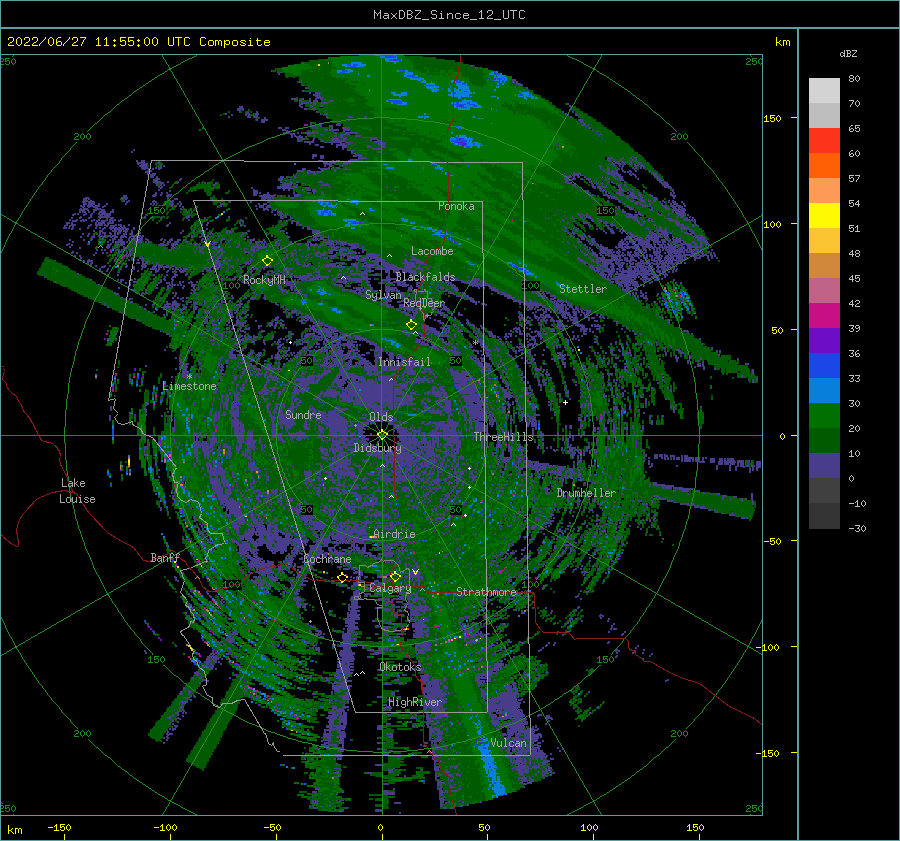This screenshot has width=900, height=841.
Task: Select the magenta 39-42 dBZ legend swatch
Action: (x=824, y=315)
